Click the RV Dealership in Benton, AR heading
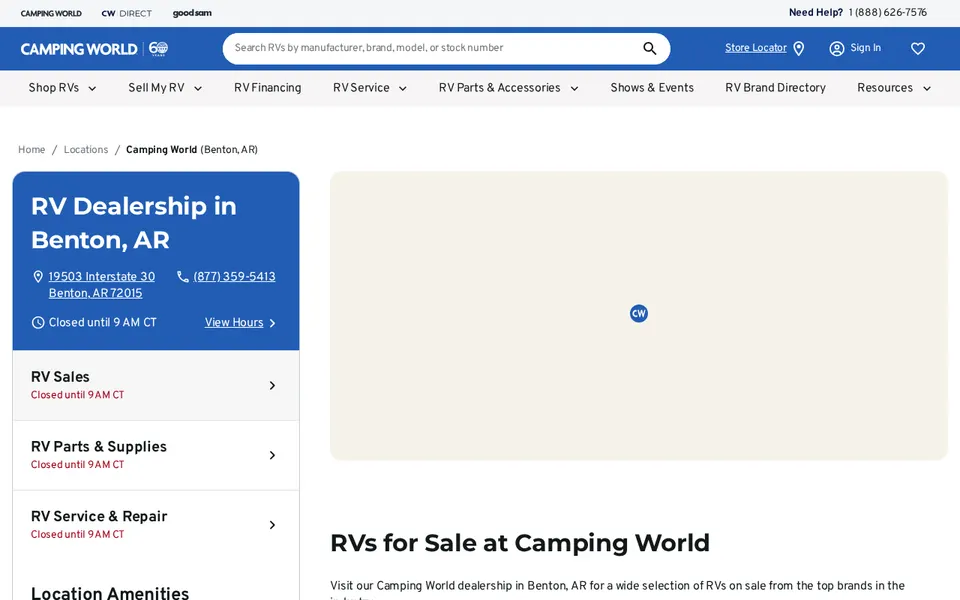The height and width of the screenshot is (600, 960). coord(133,223)
